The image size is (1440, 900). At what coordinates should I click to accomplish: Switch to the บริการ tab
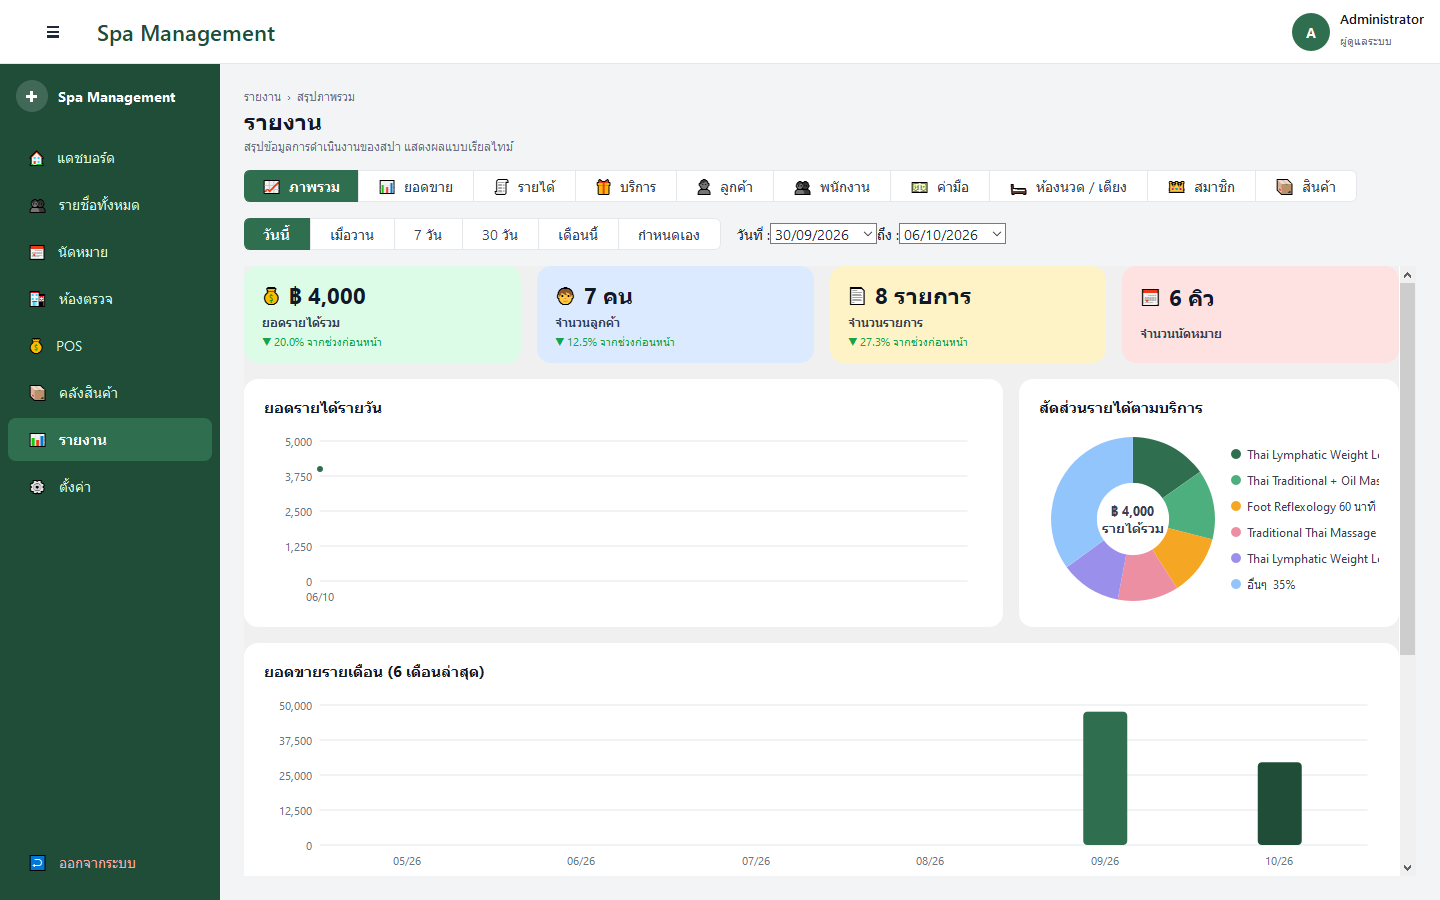pos(626,187)
